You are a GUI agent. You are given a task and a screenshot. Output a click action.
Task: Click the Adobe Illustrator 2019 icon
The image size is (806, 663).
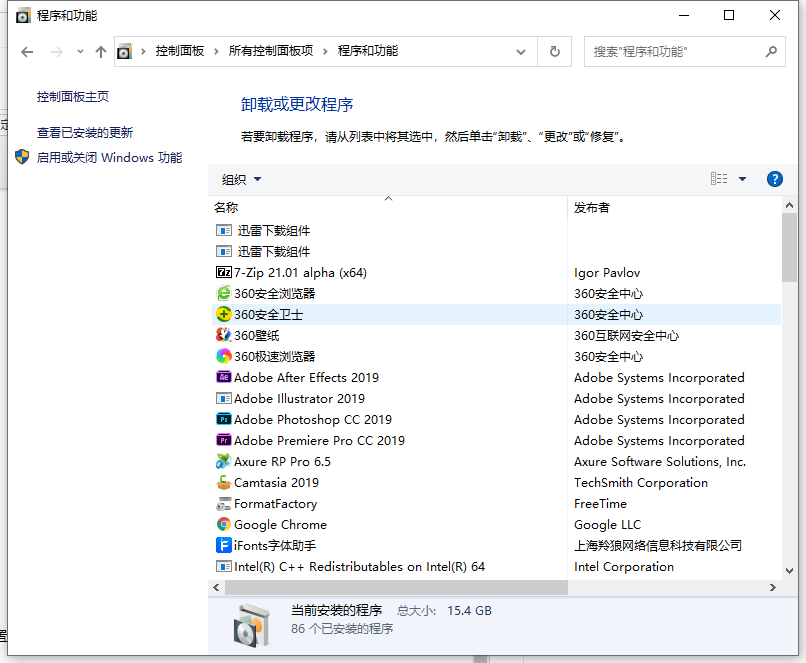[x=224, y=398]
